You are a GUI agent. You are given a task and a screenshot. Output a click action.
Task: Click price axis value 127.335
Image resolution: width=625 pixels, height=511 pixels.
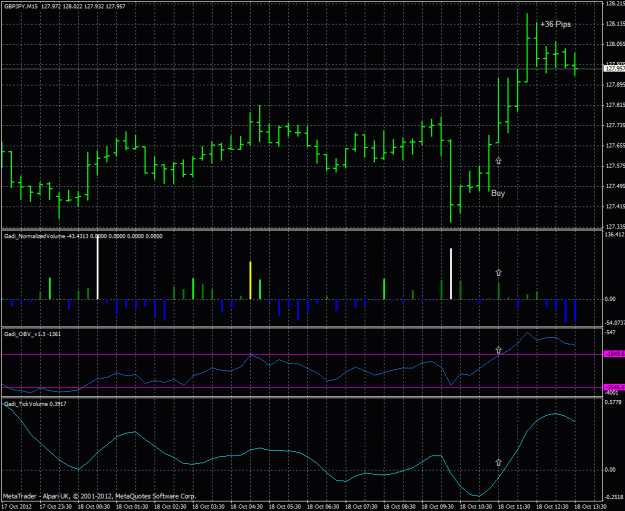[x=615, y=227]
